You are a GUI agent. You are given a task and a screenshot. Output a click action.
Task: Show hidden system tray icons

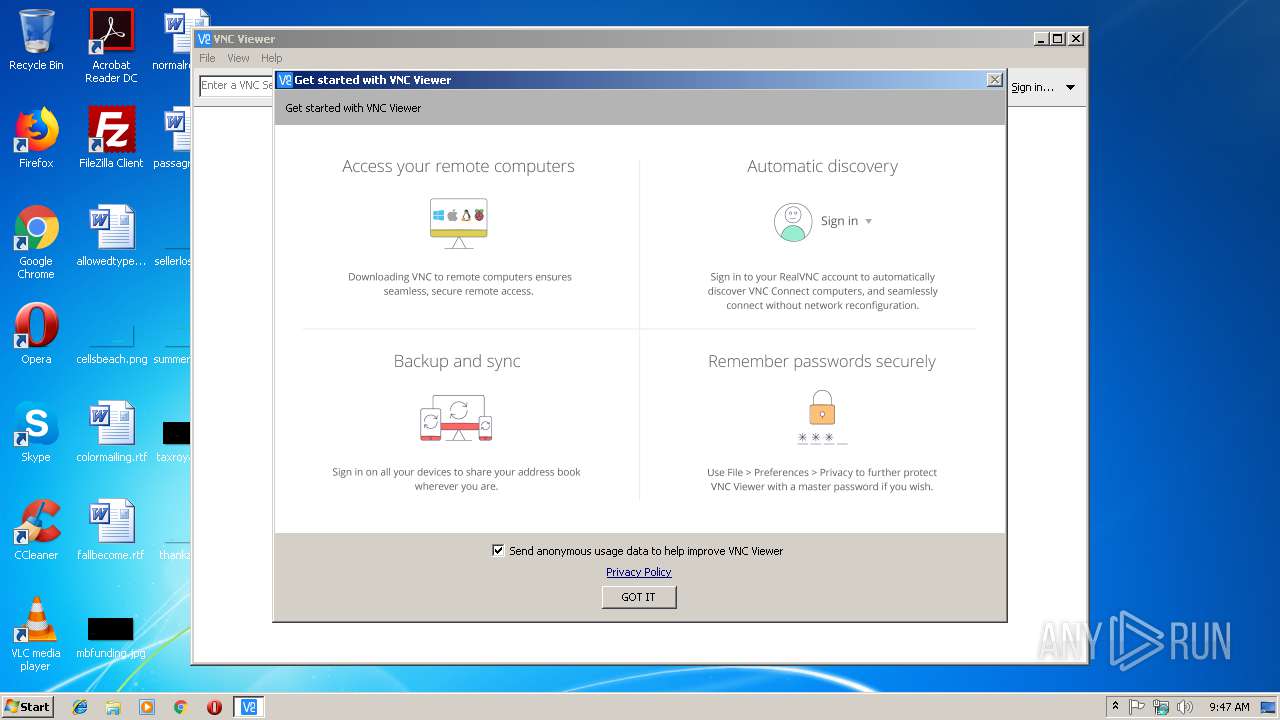pos(1115,707)
